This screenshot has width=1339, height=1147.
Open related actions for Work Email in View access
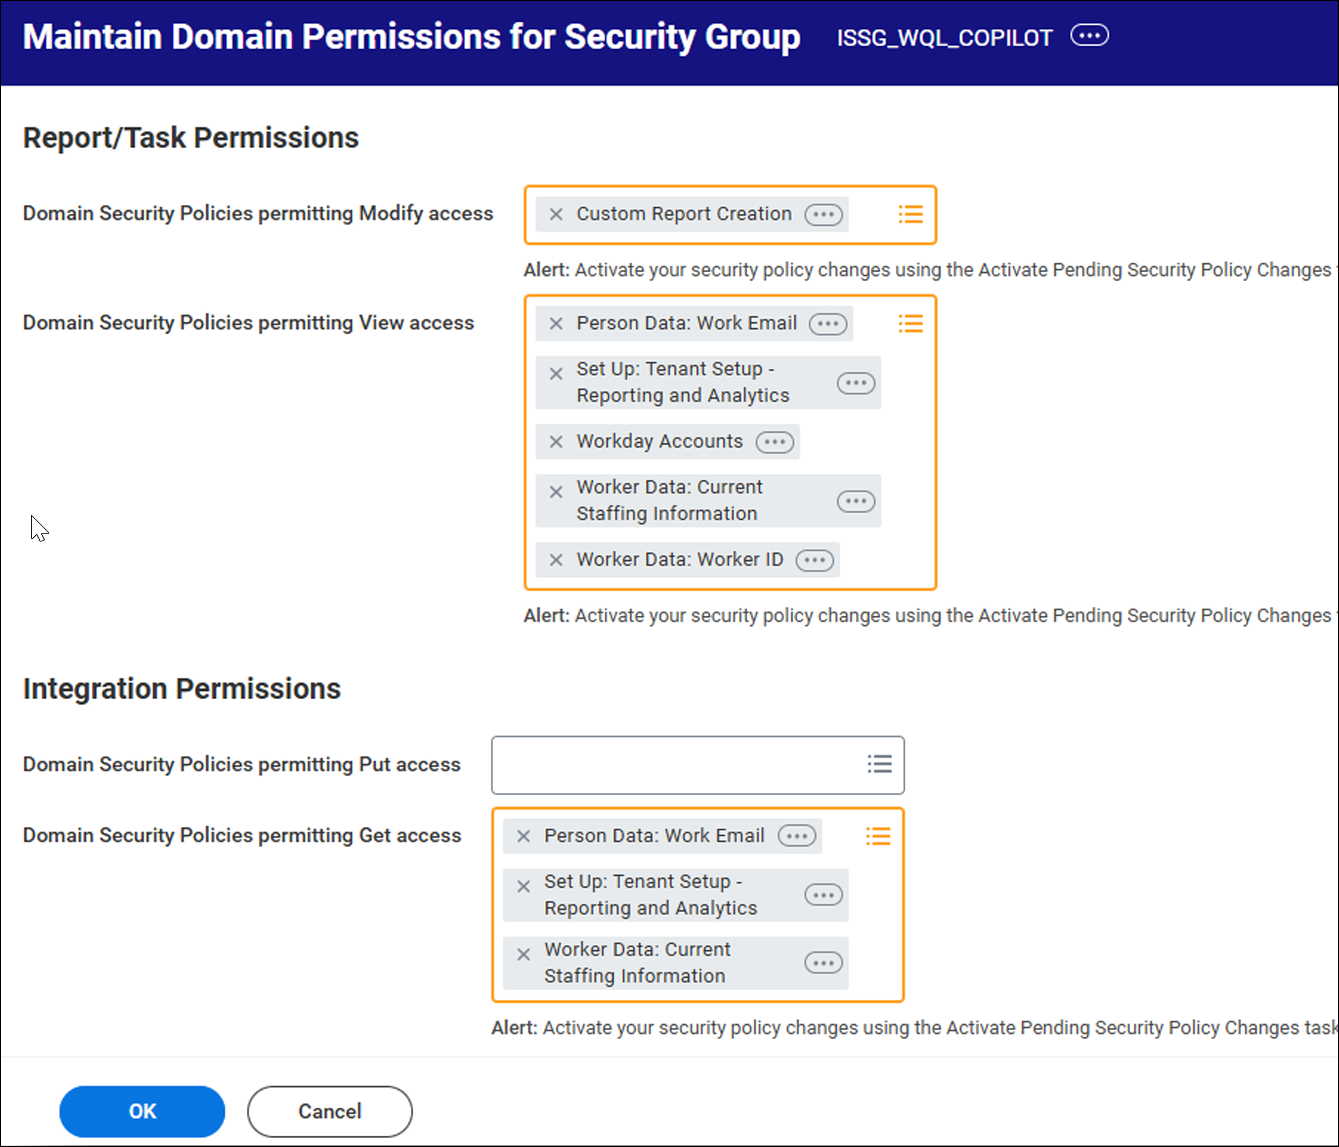coord(828,323)
